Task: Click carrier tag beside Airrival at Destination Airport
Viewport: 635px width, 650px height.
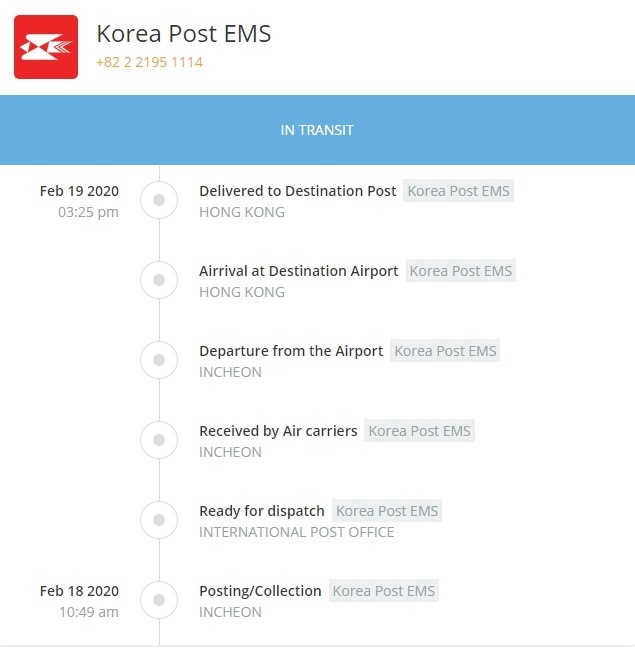Action: tap(461, 271)
